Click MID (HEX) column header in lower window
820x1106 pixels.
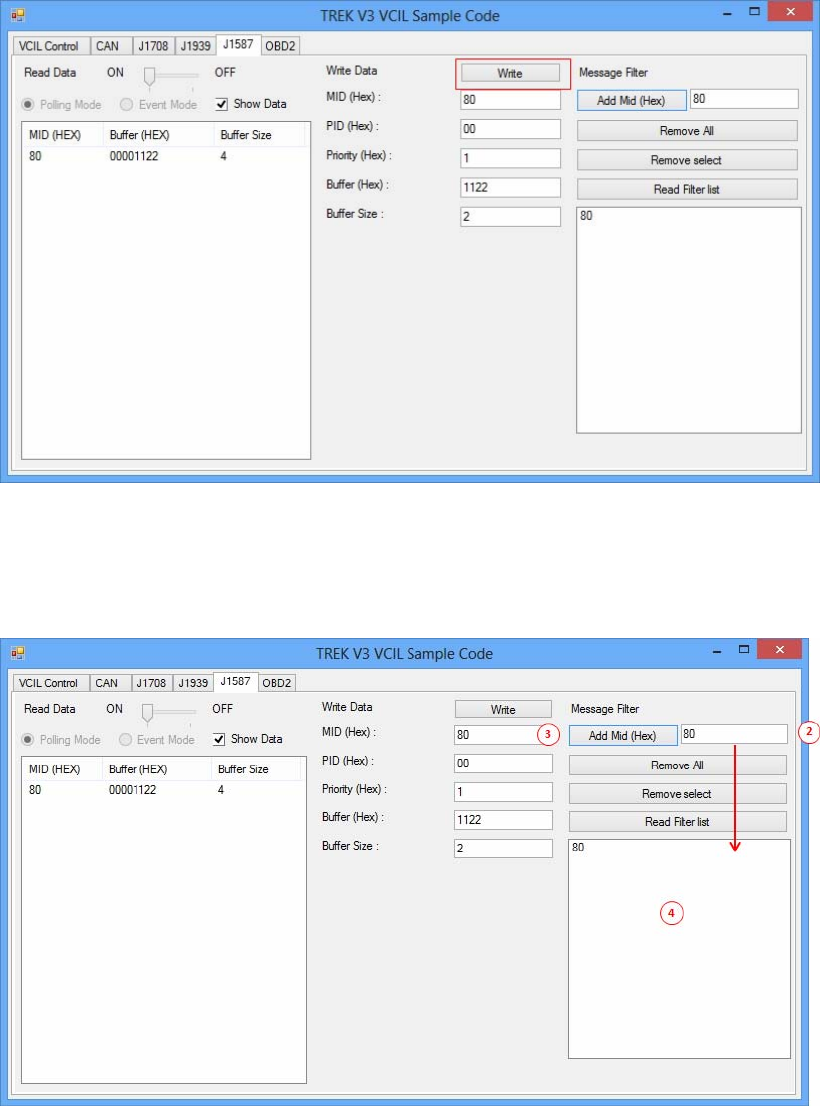coord(63,769)
